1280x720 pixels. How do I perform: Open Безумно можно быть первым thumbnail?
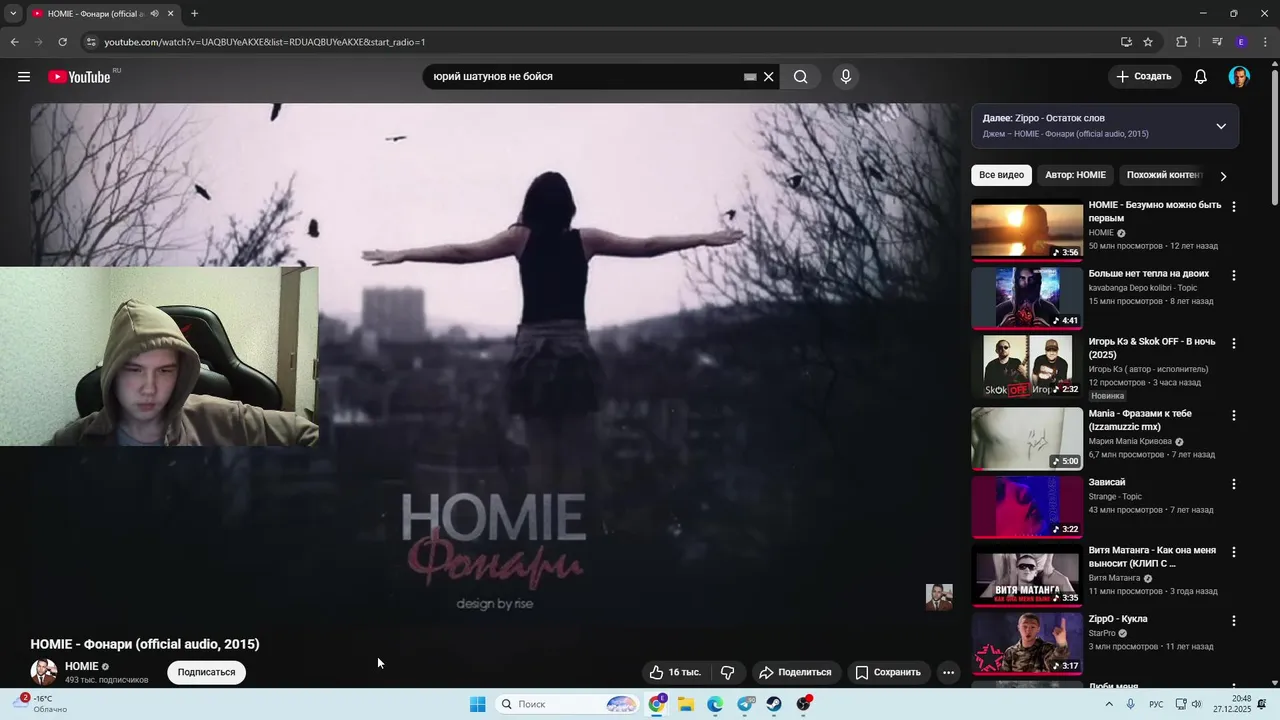coord(1027,230)
